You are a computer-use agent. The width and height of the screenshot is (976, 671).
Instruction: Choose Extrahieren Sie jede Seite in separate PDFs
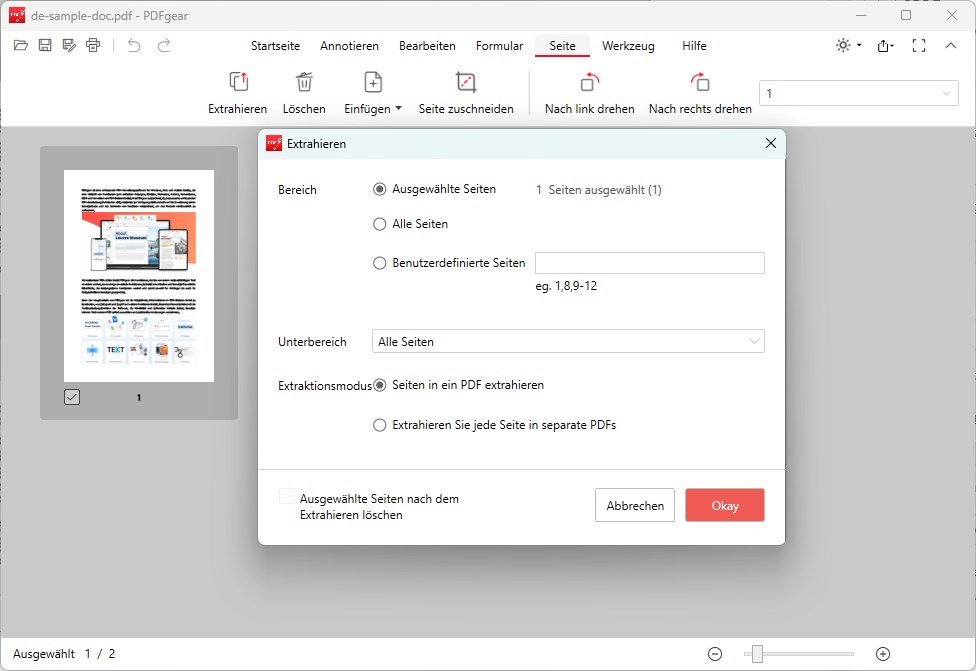pos(380,424)
